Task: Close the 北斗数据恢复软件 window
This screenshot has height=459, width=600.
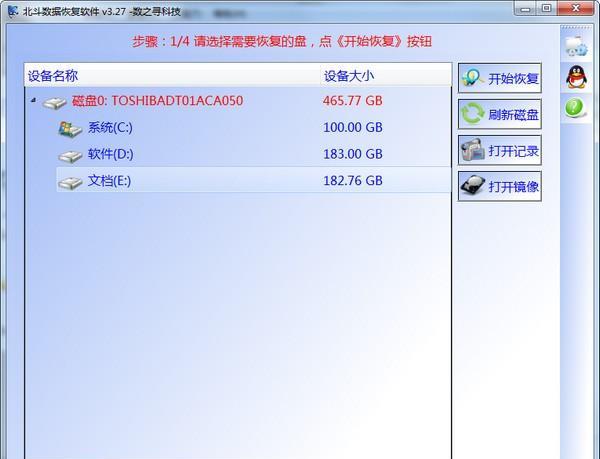Action: pos(576,8)
